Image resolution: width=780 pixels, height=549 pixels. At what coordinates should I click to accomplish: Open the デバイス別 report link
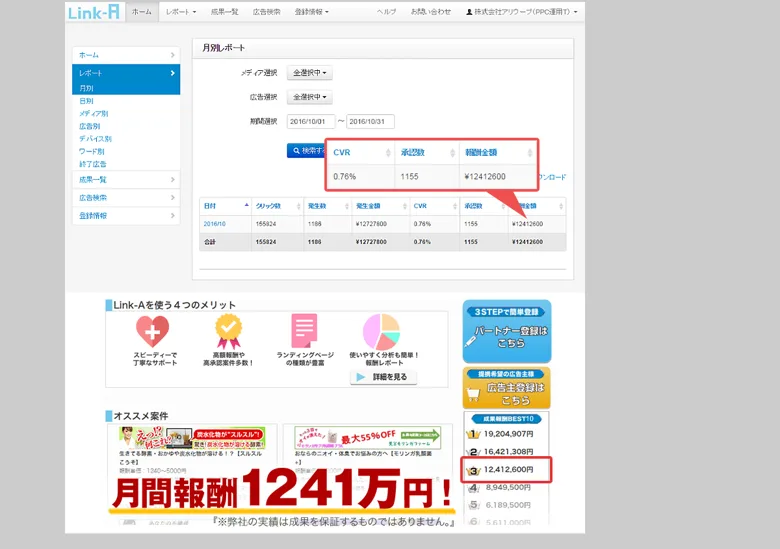click(x=95, y=139)
